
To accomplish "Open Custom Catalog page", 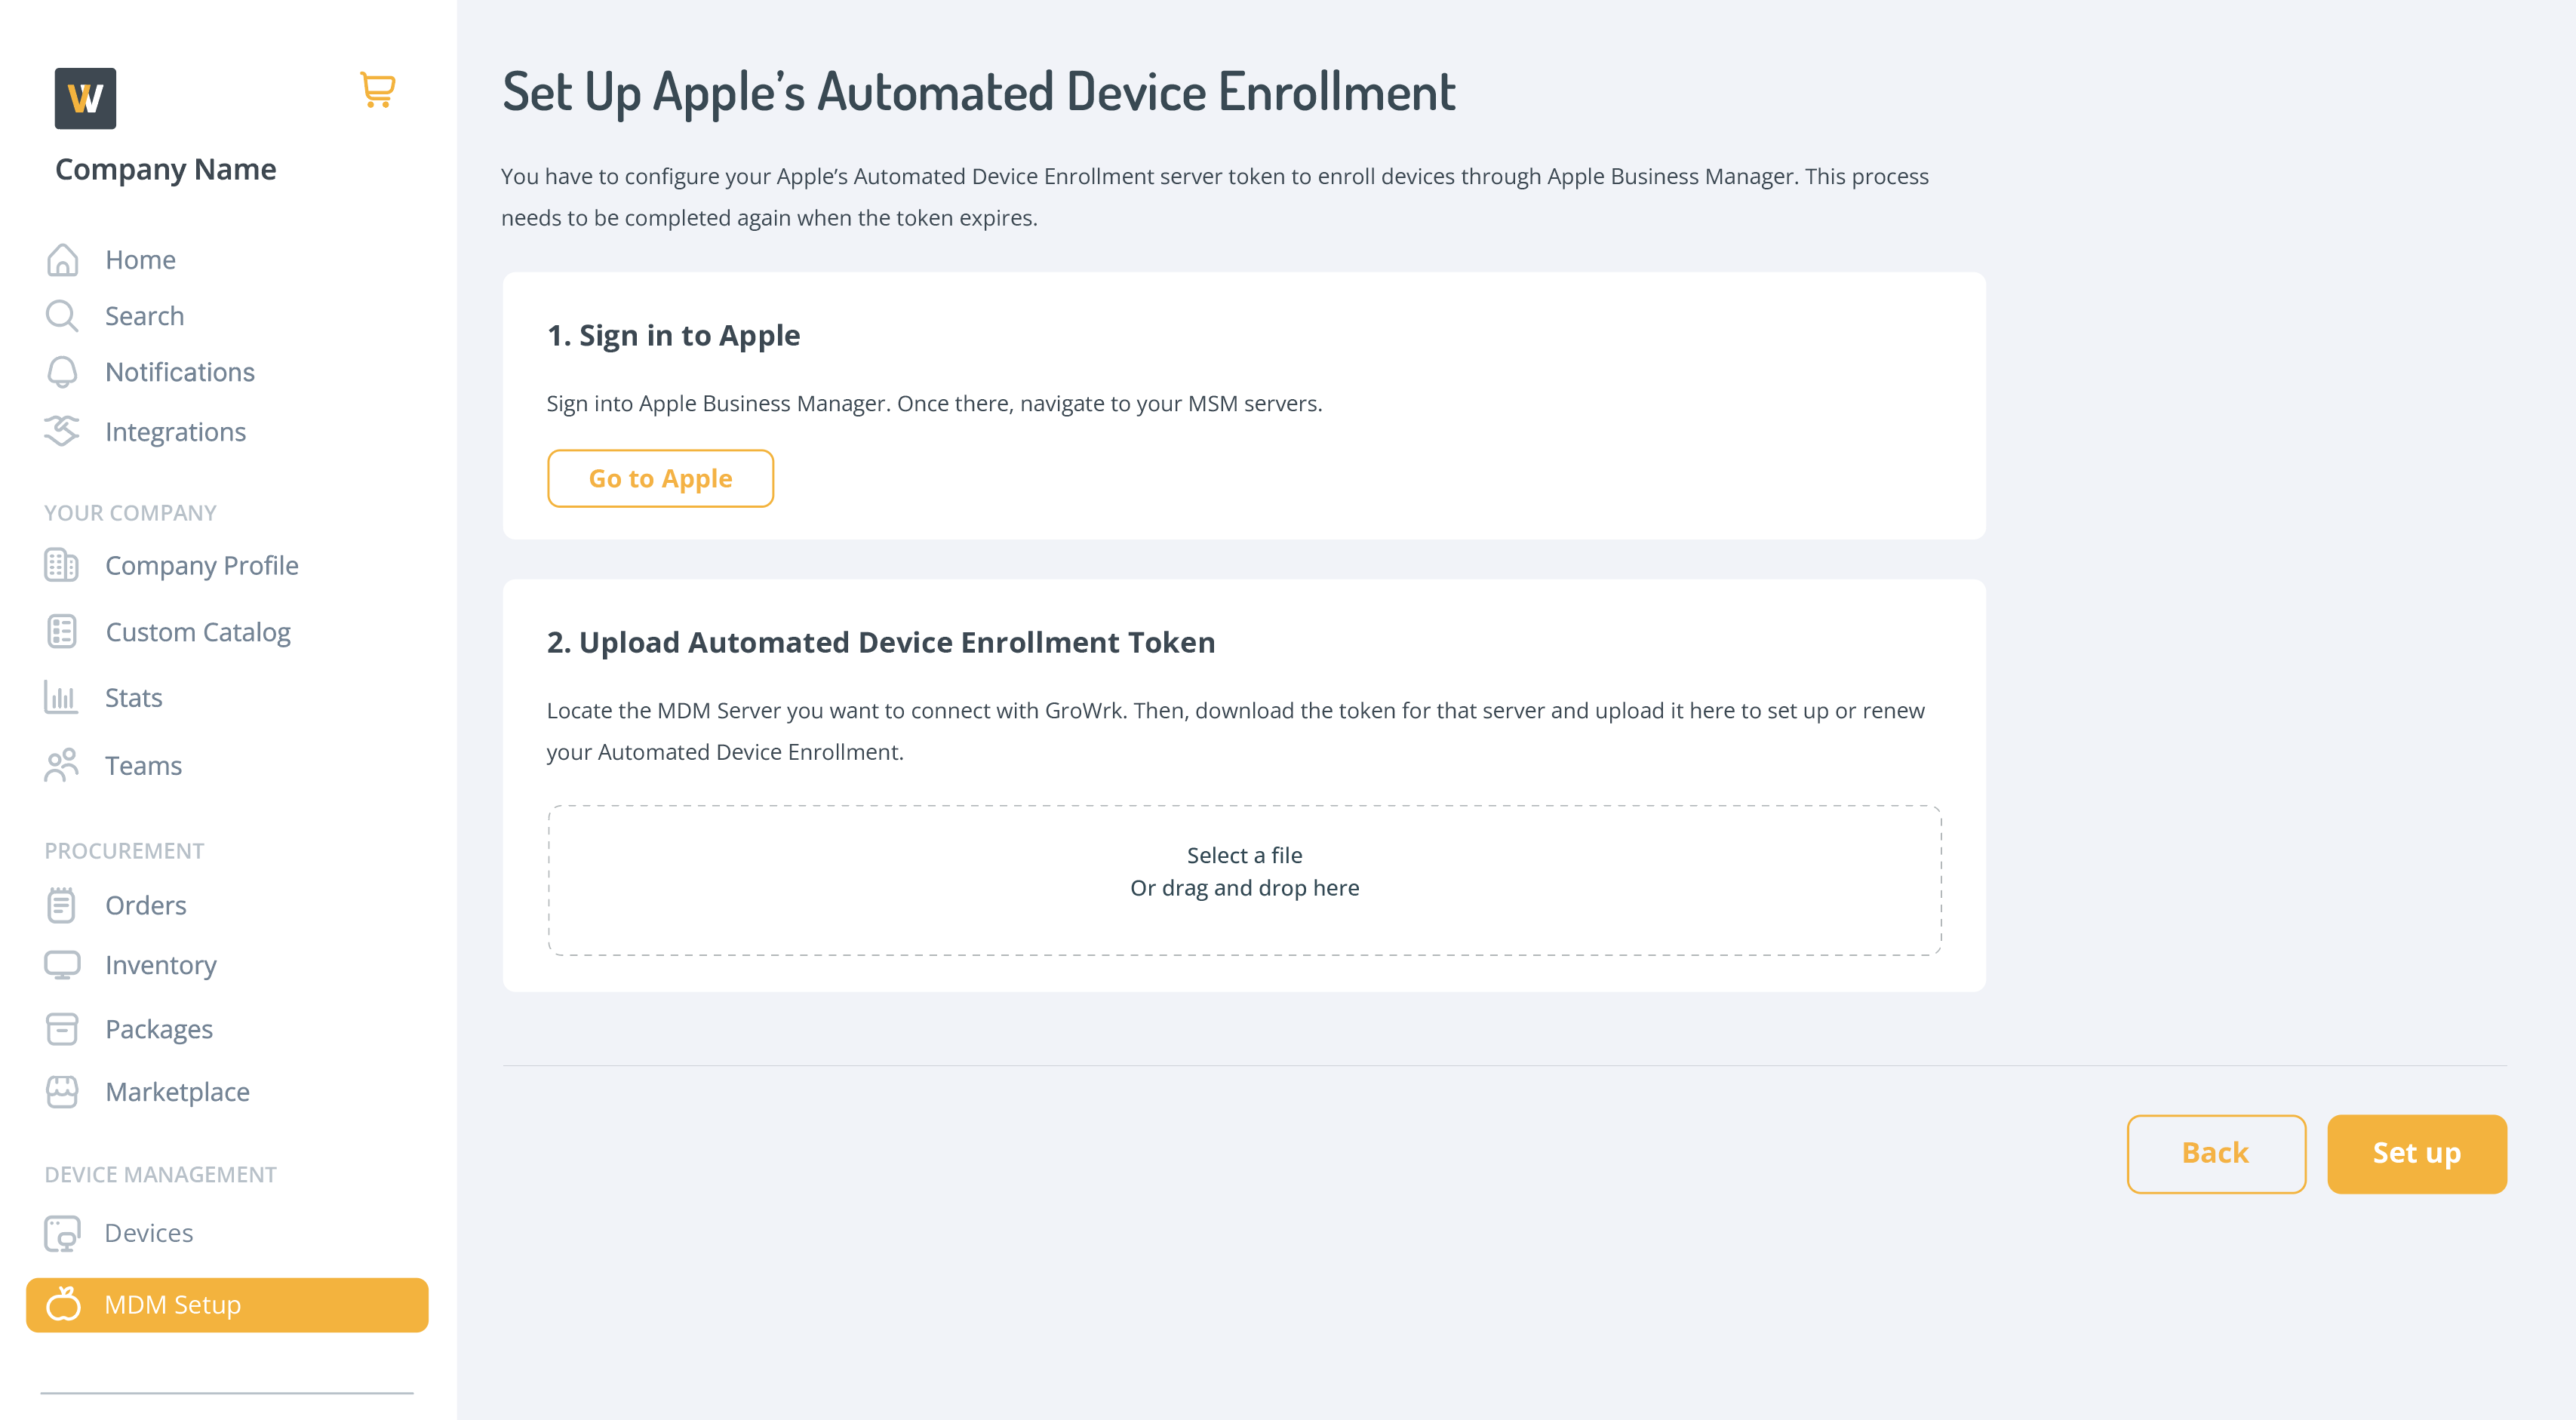I will coord(198,632).
